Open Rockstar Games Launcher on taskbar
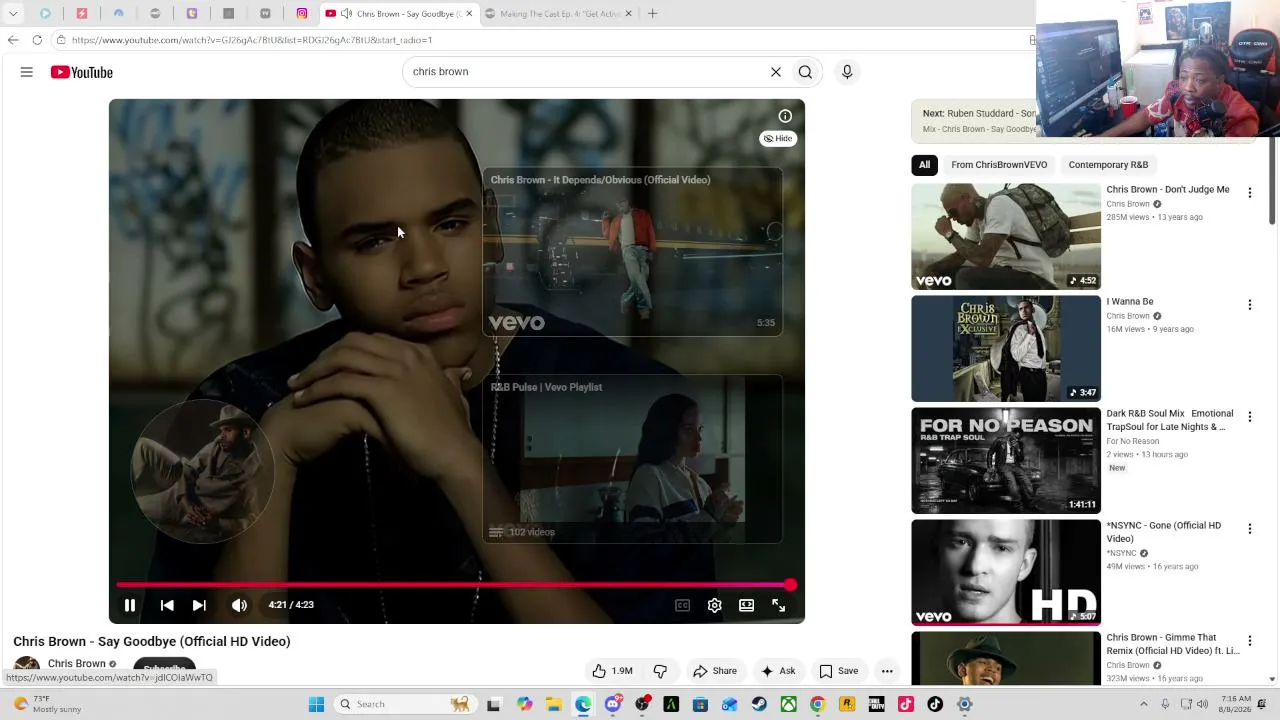The image size is (1280, 720). pos(847,704)
